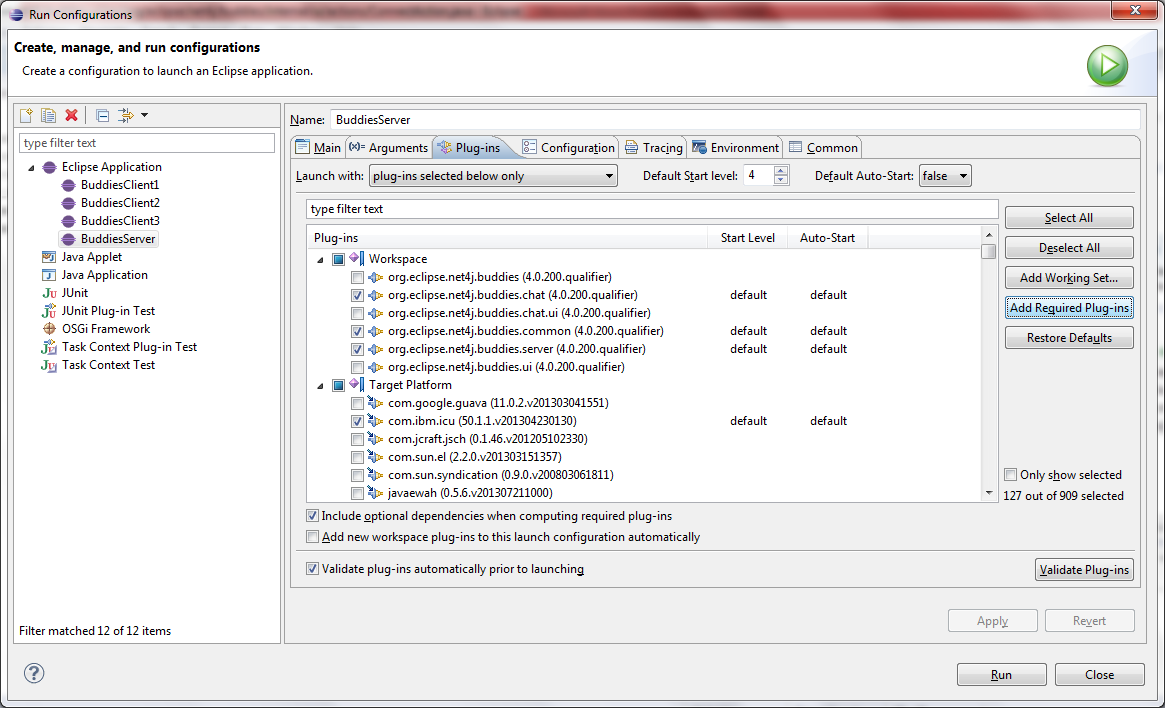1165x708 pixels.
Task: Click the com.sun.syndication plug-in icon
Action: [x=375, y=475]
